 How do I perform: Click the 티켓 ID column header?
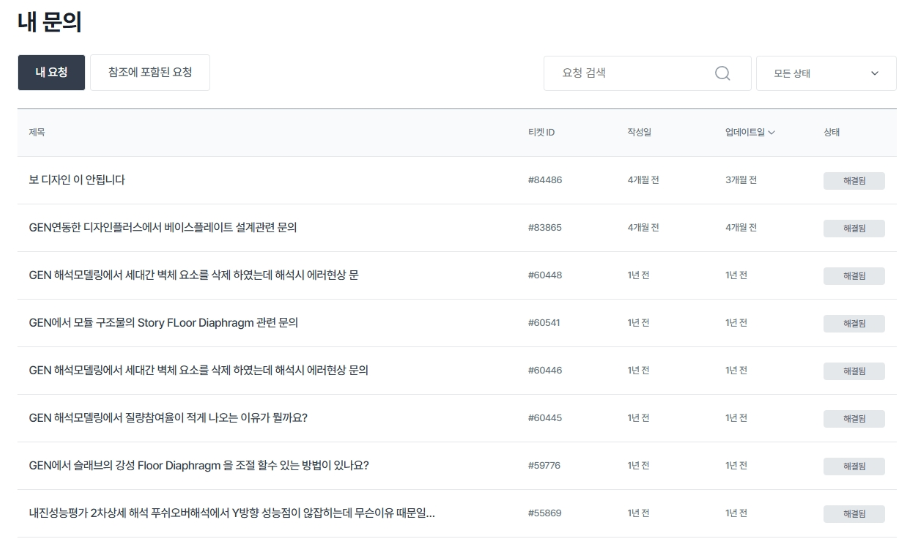(541, 132)
